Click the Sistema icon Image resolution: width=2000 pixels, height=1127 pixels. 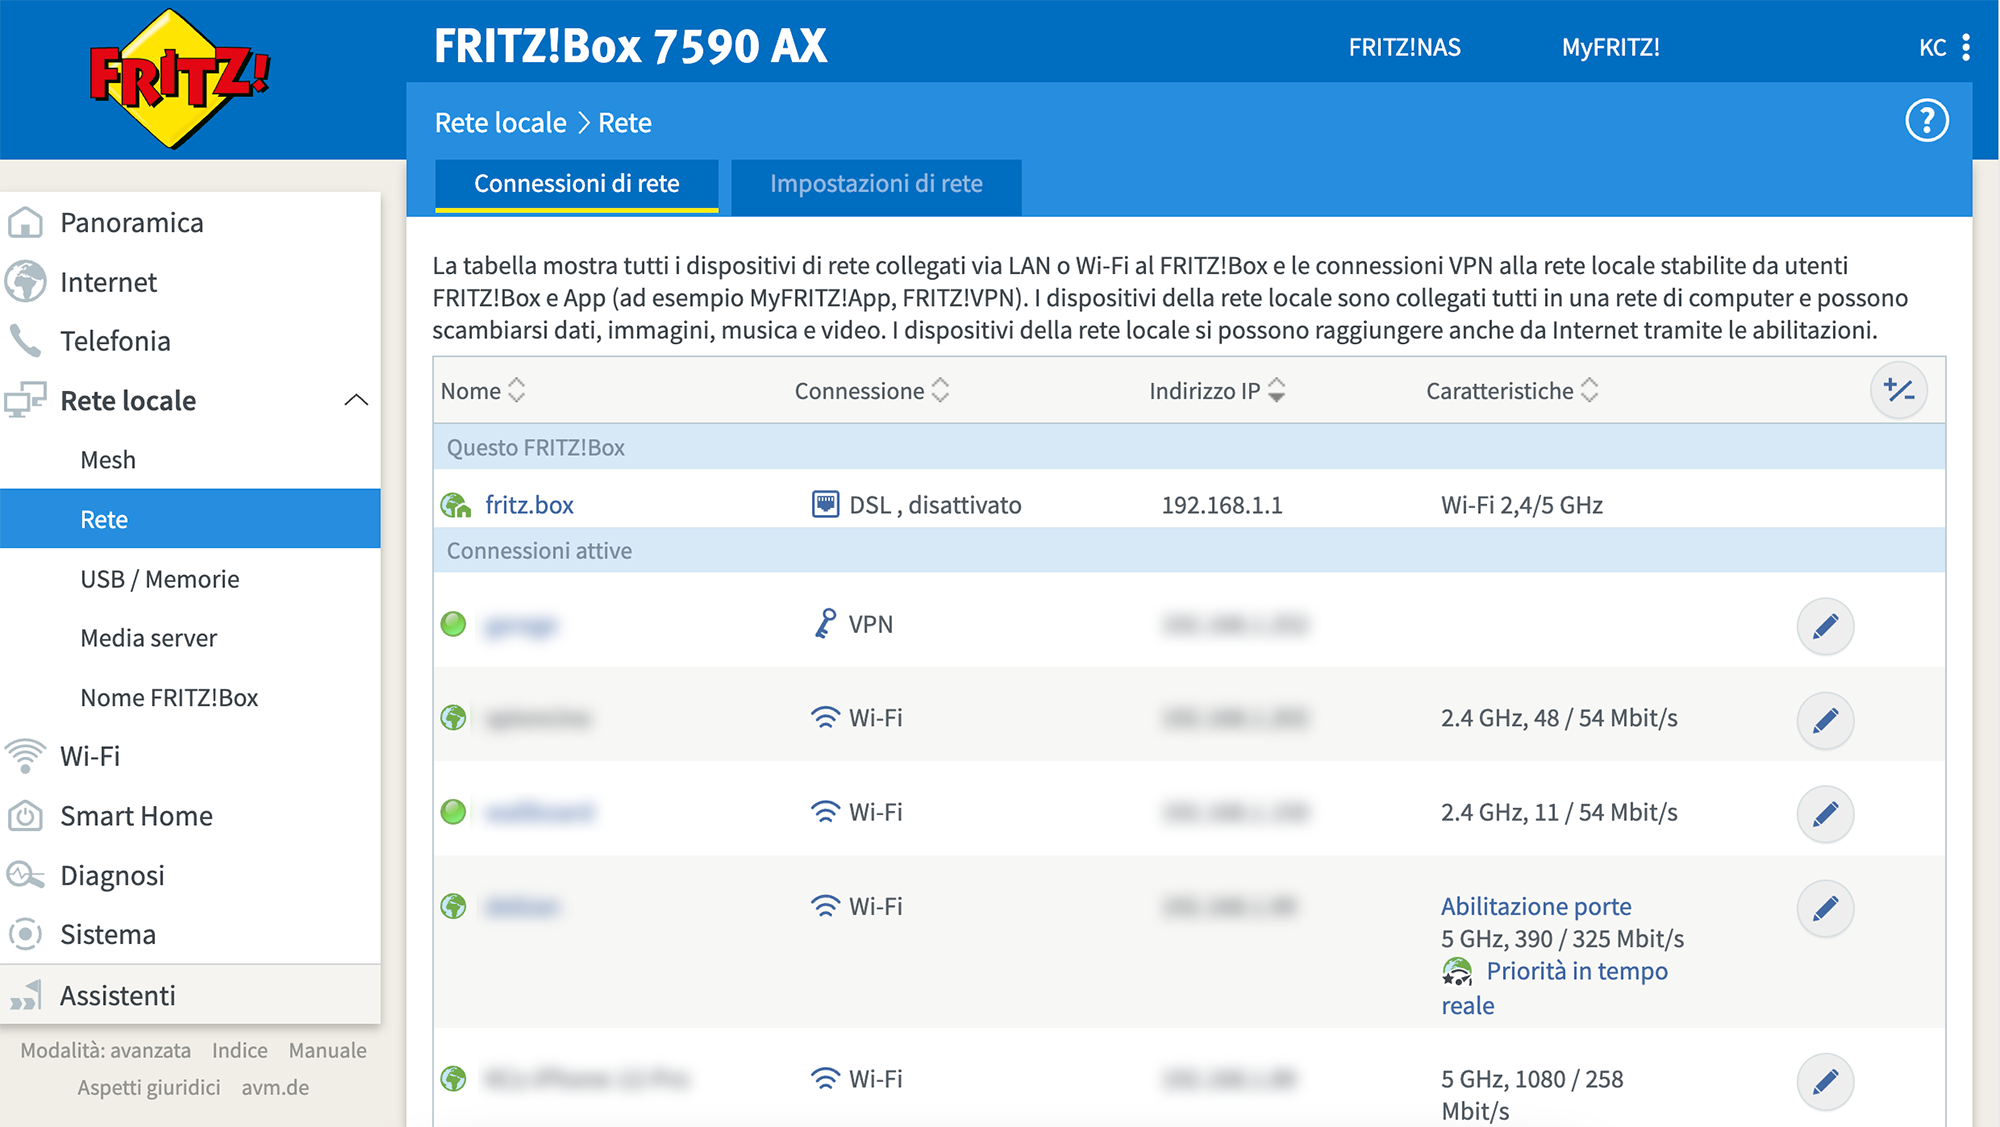coord(25,934)
